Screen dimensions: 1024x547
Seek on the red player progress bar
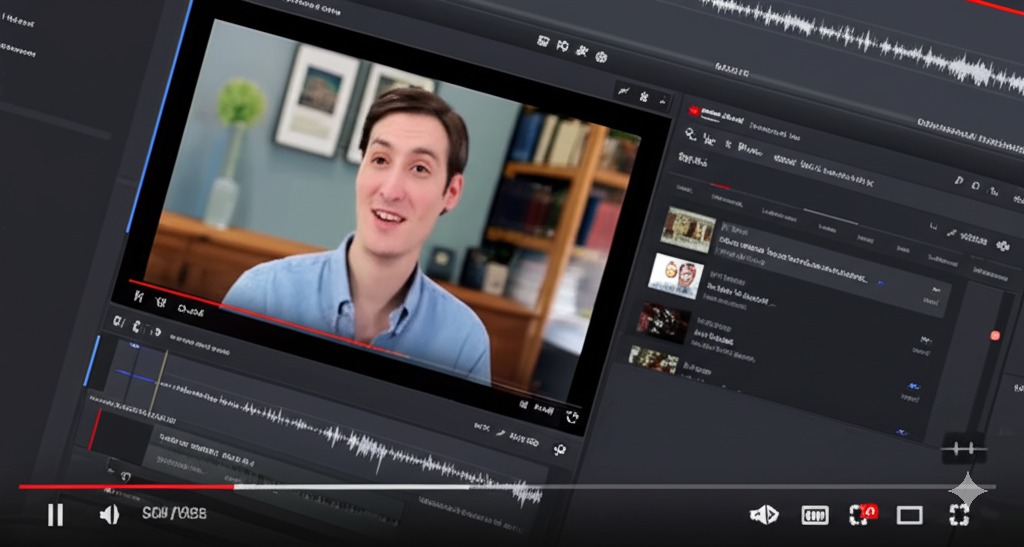point(126,486)
